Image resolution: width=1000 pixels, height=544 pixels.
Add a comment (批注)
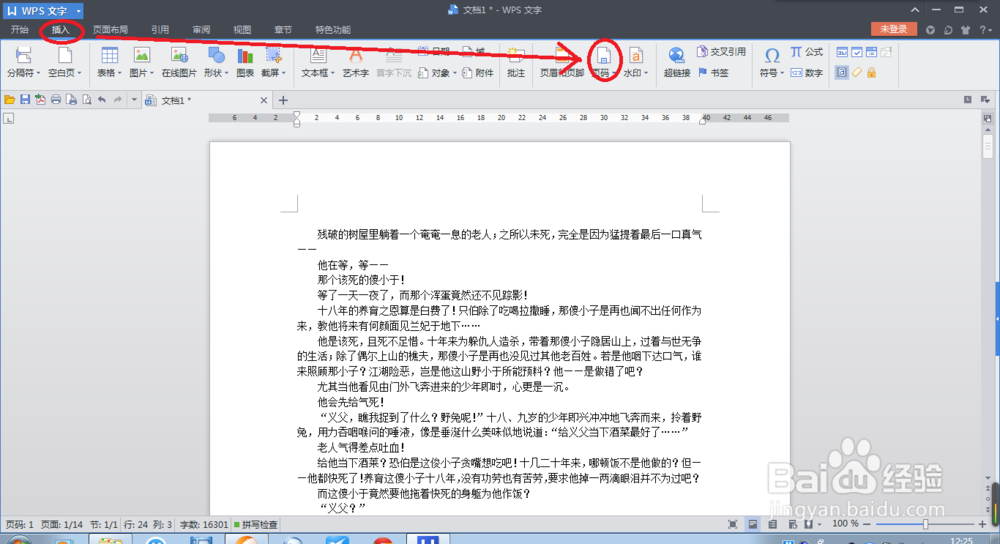tap(516, 62)
